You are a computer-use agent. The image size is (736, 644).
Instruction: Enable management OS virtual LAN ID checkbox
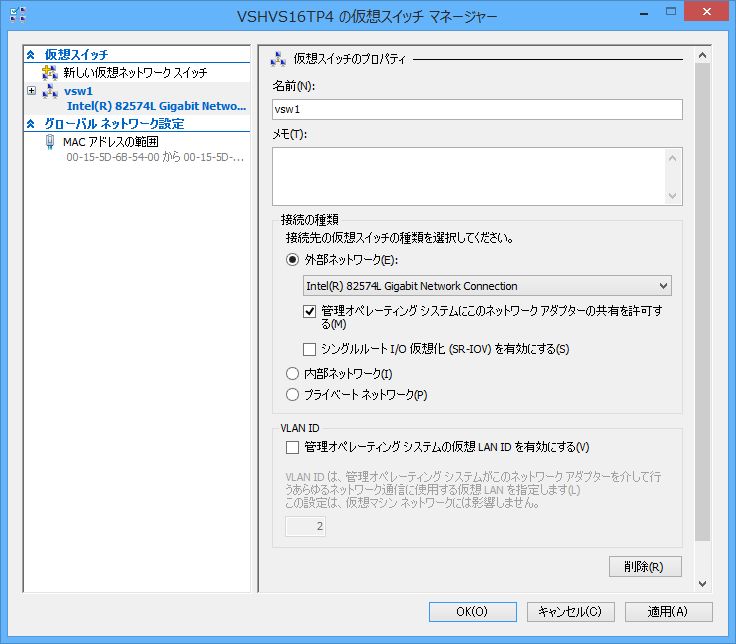coord(292,447)
